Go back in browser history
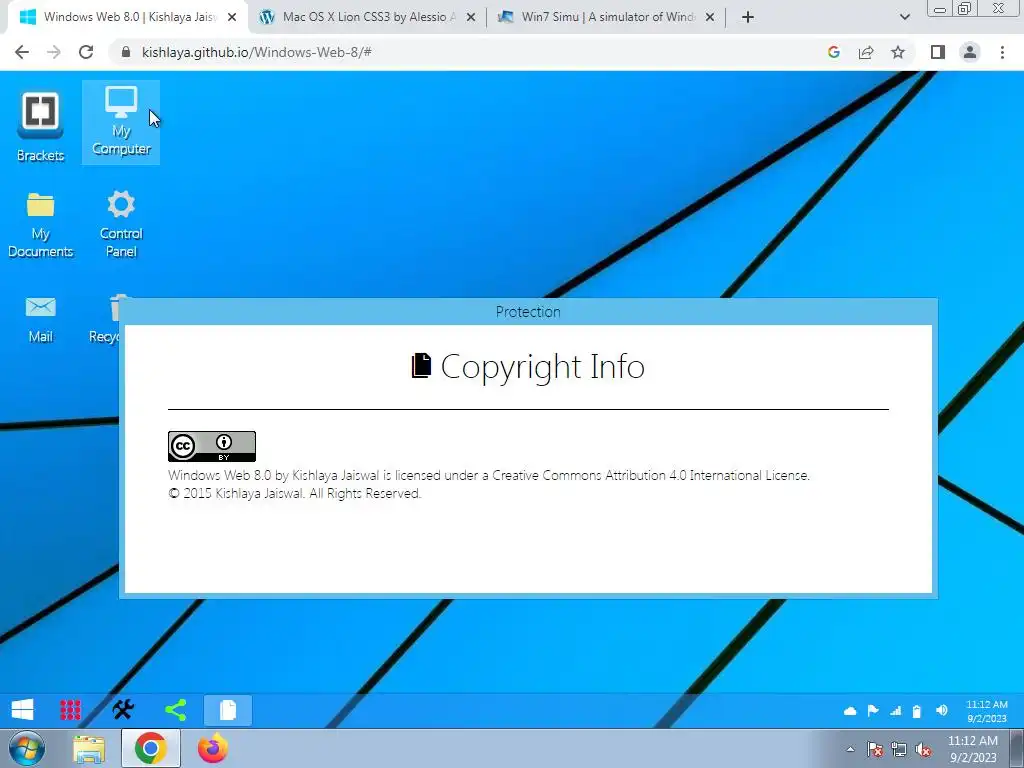1024x768 pixels. tap(22, 52)
